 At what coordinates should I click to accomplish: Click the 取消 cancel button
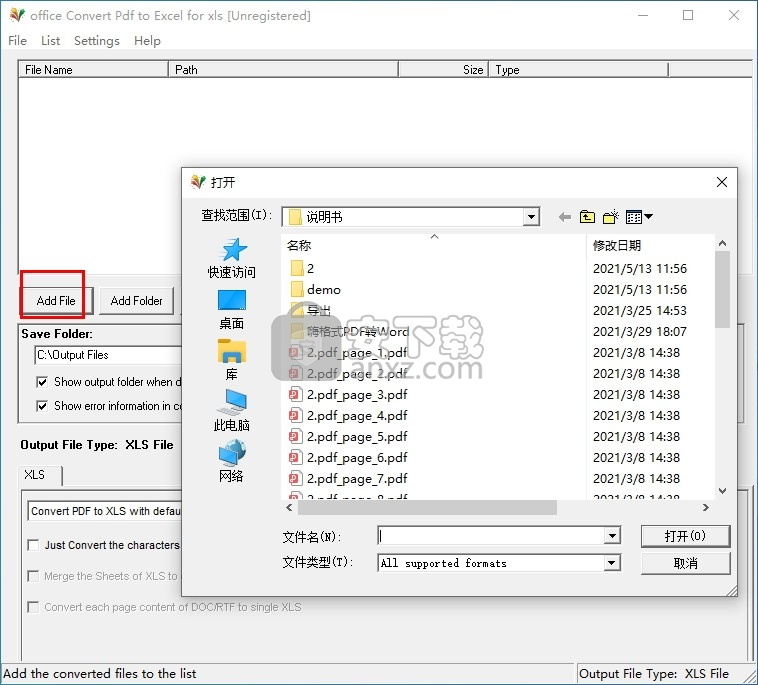click(x=685, y=563)
